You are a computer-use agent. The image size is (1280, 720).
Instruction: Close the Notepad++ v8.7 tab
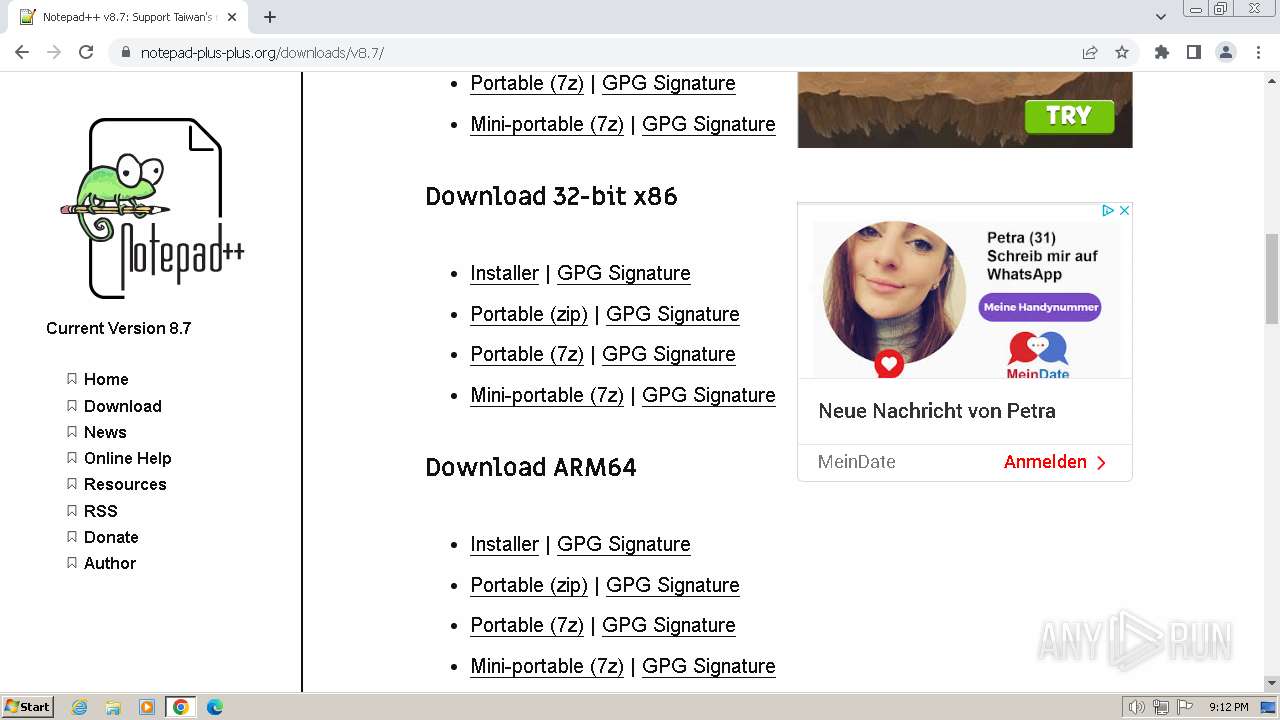(232, 17)
